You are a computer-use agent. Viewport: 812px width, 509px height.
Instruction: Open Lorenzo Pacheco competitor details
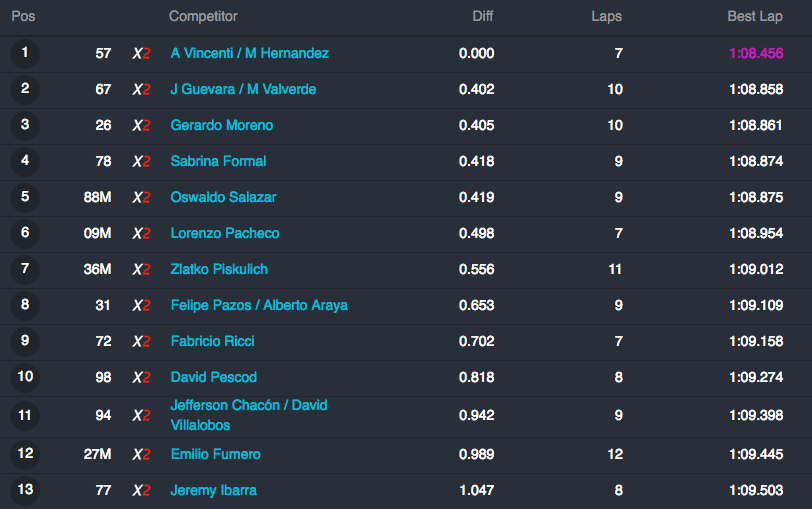(x=225, y=233)
